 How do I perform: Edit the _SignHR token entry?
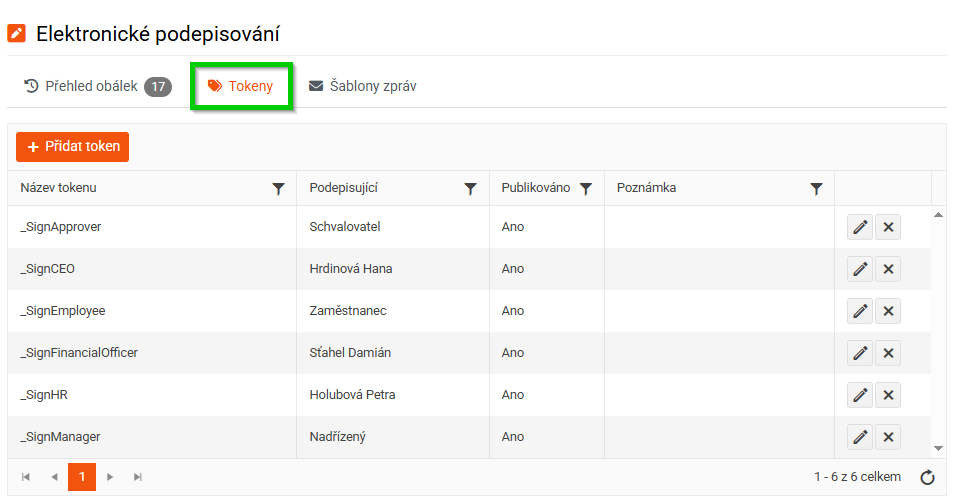(860, 395)
